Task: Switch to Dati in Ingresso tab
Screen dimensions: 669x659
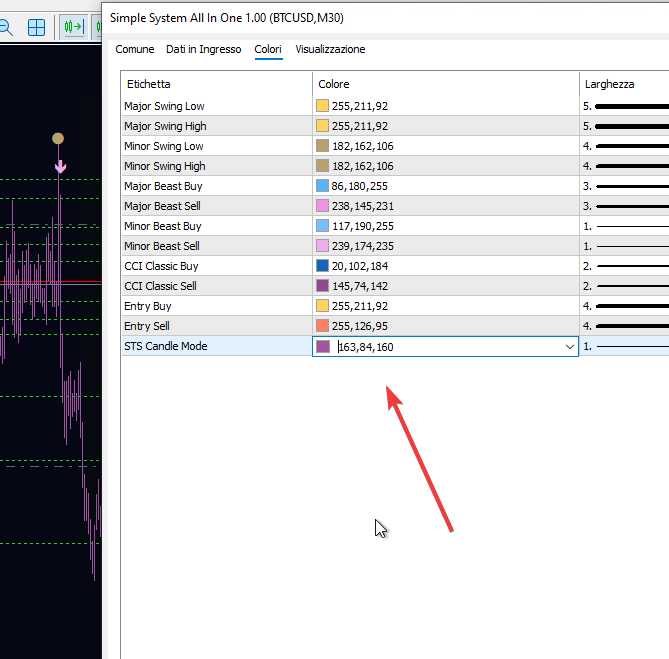Action: [204, 49]
